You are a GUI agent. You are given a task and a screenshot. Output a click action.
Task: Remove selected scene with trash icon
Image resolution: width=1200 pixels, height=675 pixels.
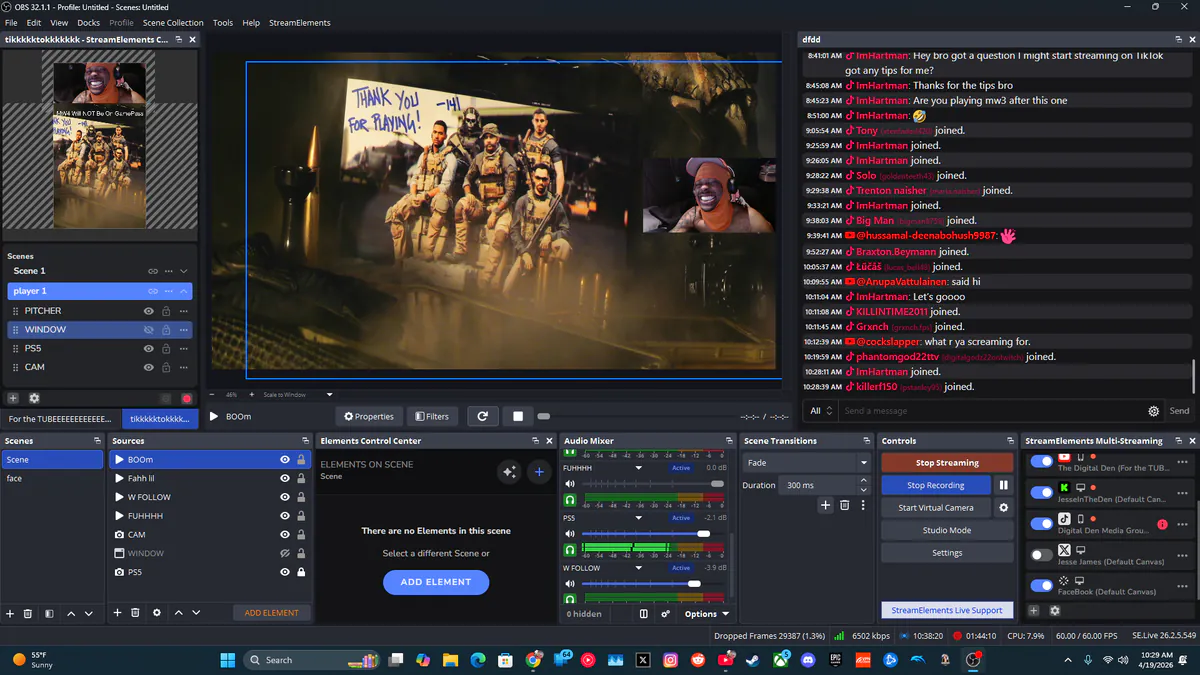(x=28, y=613)
